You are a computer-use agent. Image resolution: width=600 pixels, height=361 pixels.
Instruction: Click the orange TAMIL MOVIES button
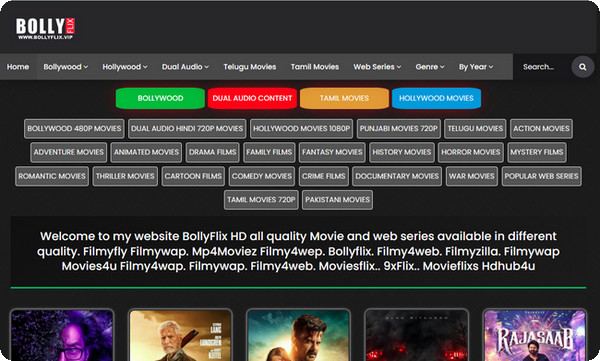point(344,98)
